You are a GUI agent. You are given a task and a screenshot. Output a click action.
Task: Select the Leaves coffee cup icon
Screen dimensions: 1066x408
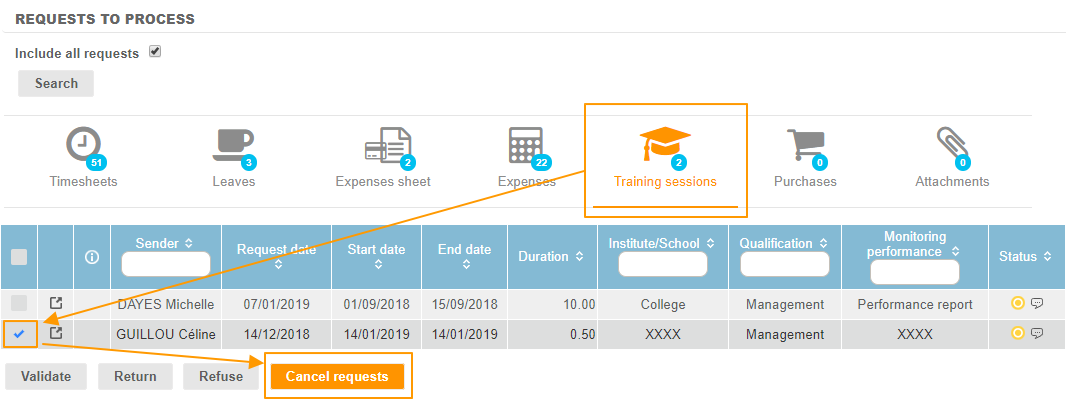pos(233,147)
